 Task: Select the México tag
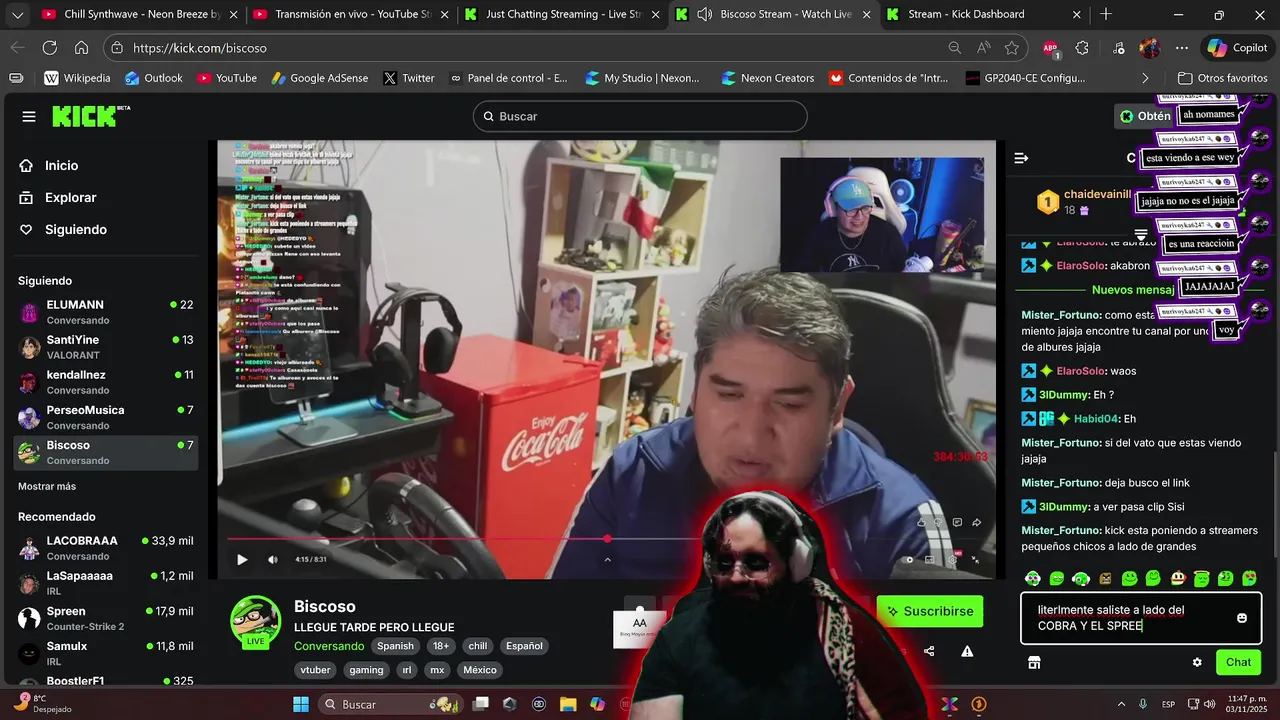[x=480, y=670]
